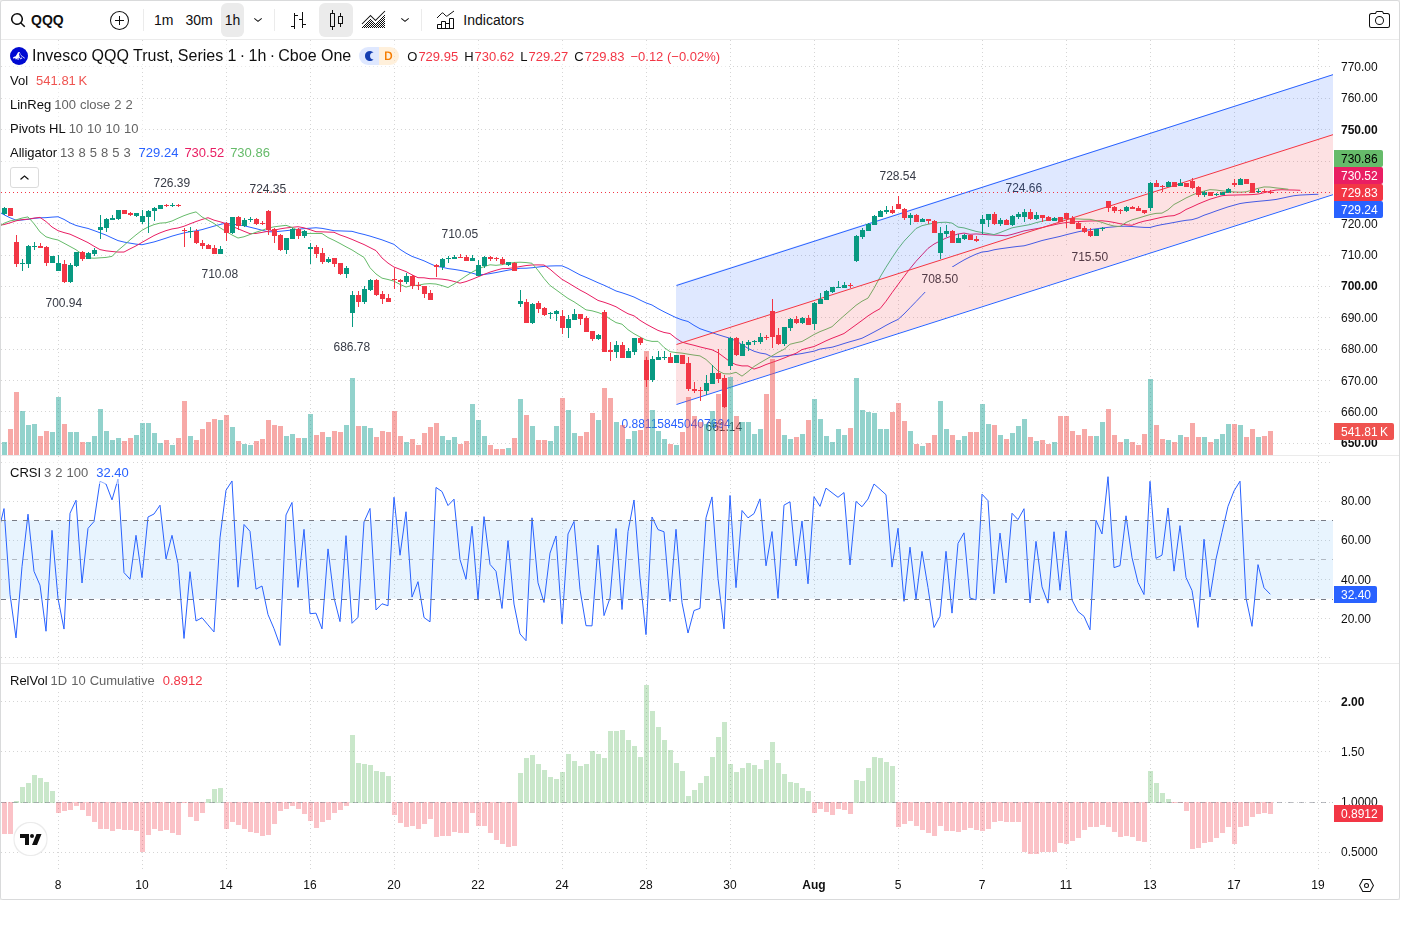Screen dimensions: 1420x950
Task: Click the 724.35 pivot high label
Action: click(268, 189)
